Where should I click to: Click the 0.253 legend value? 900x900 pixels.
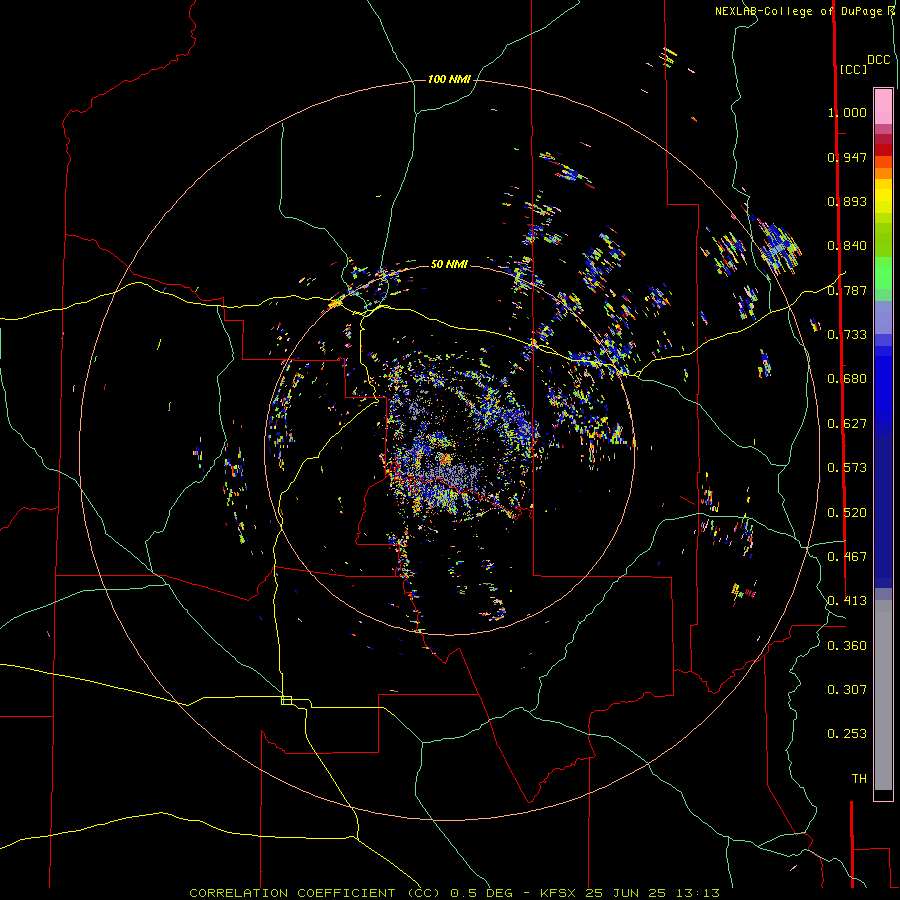(x=847, y=734)
